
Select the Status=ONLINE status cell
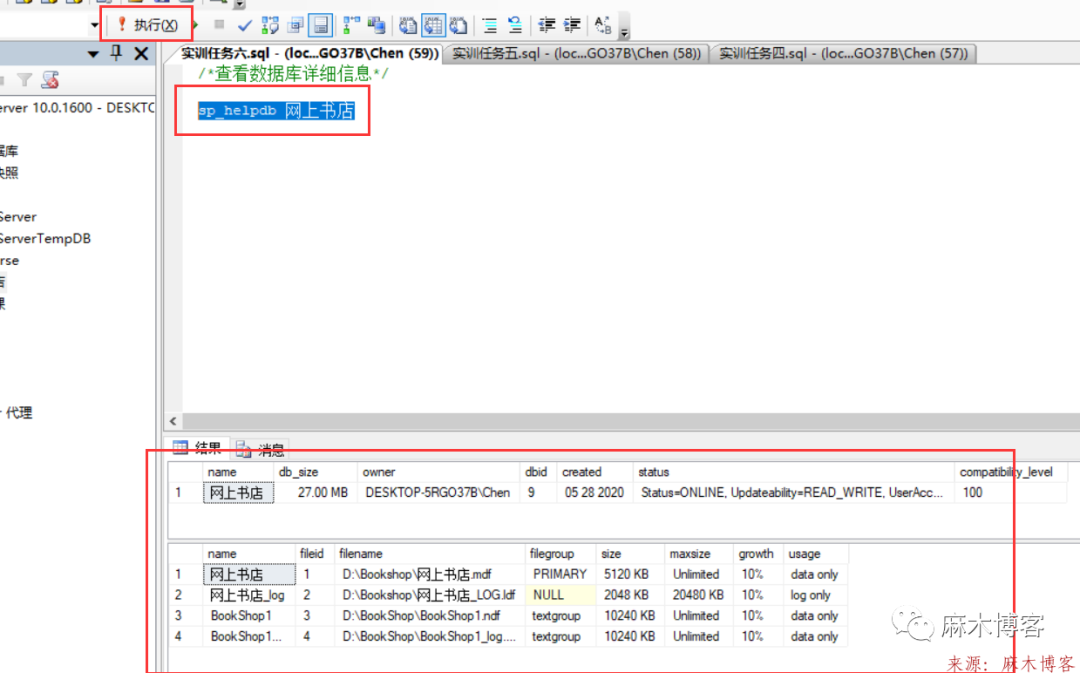[x=793, y=493]
